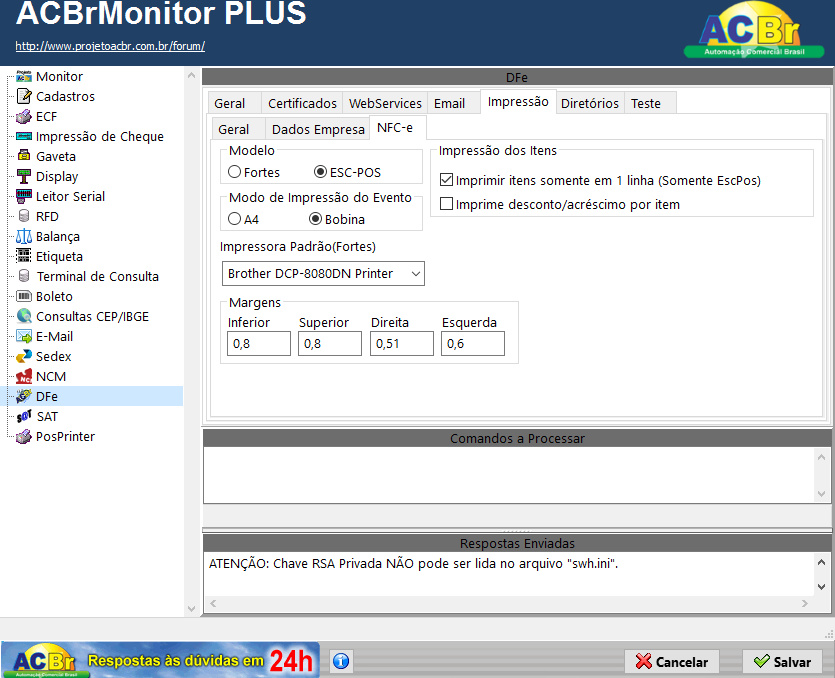Click the ACBr logo in header

coord(753,30)
